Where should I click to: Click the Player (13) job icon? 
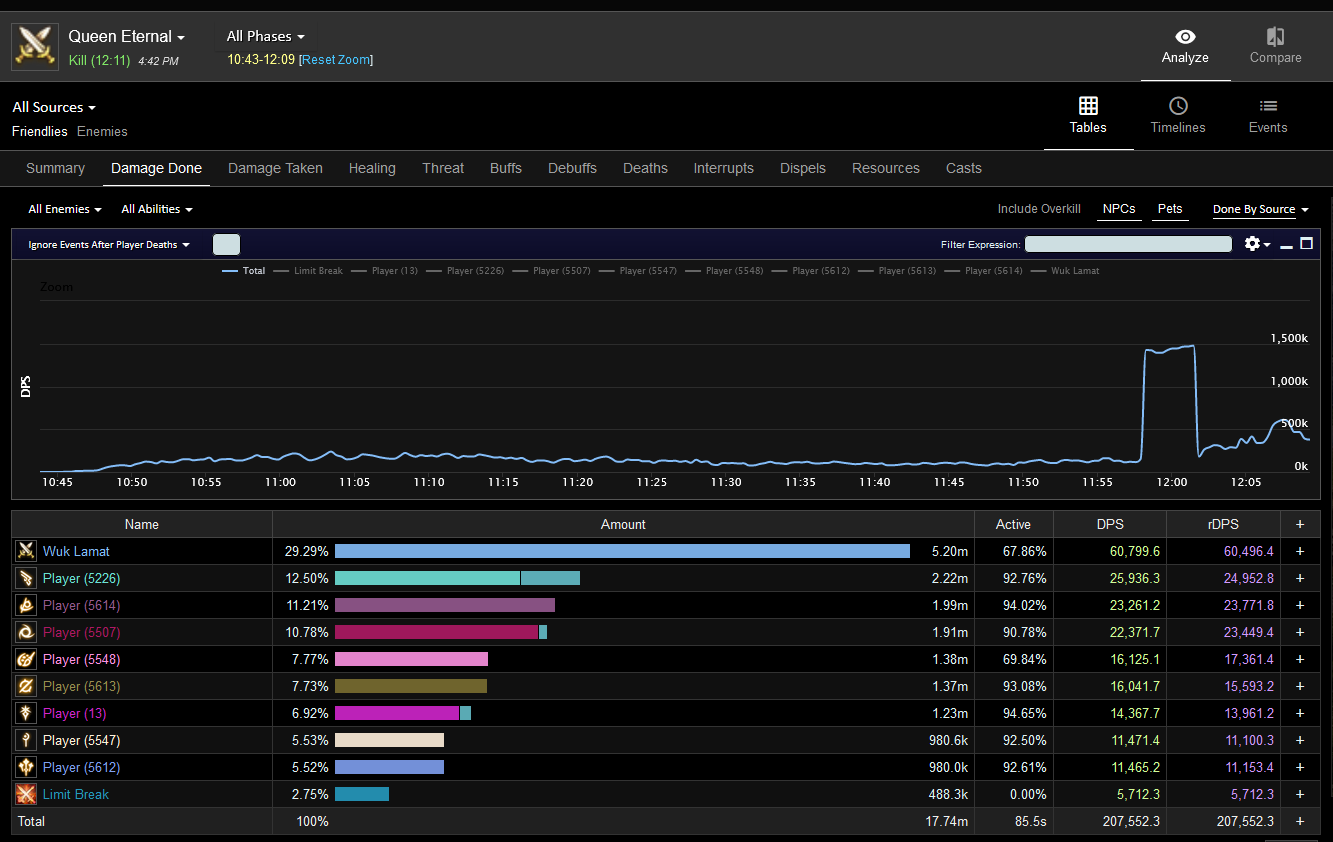pyautogui.click(x=26, y=713)
